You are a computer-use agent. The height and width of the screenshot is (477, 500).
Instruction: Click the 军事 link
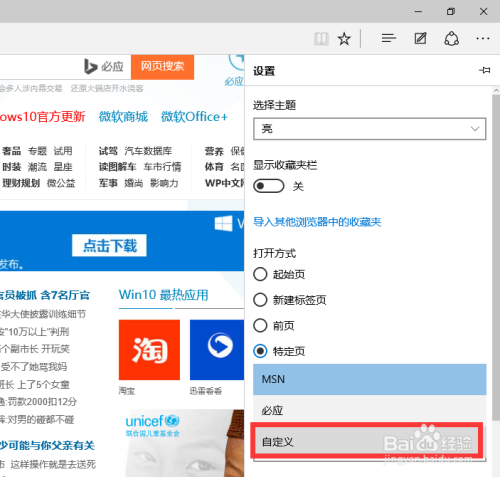[108, 183]
